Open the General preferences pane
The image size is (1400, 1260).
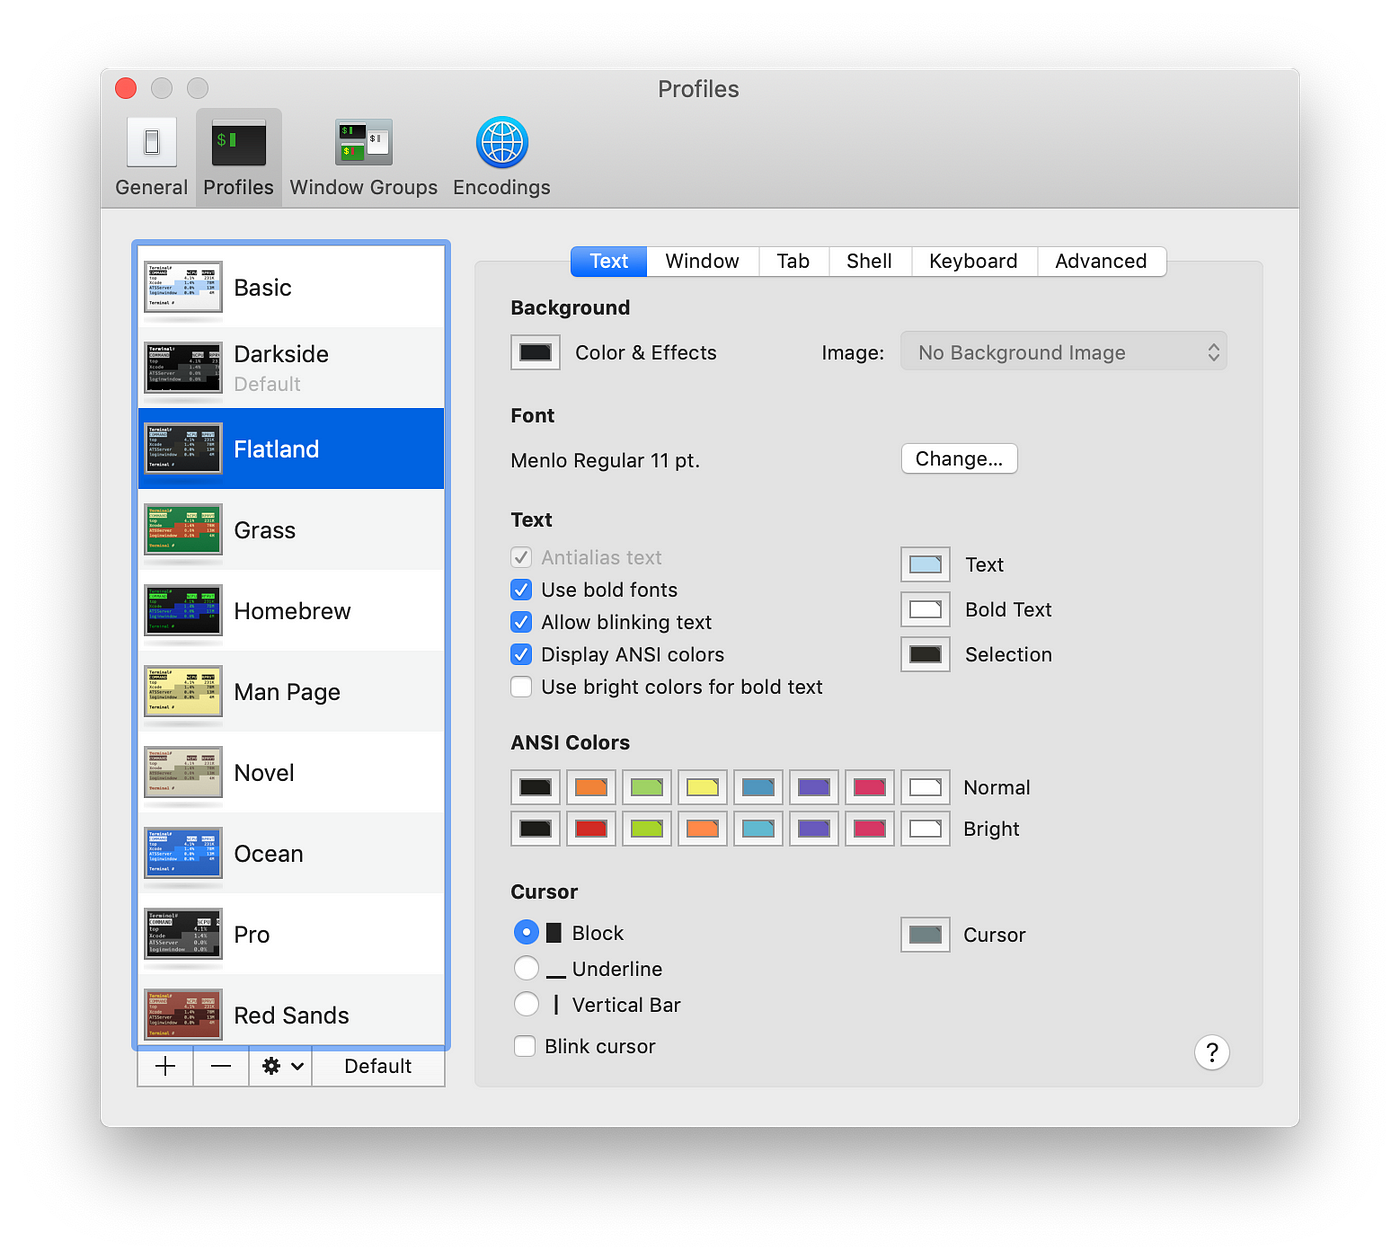click(151, 158)
